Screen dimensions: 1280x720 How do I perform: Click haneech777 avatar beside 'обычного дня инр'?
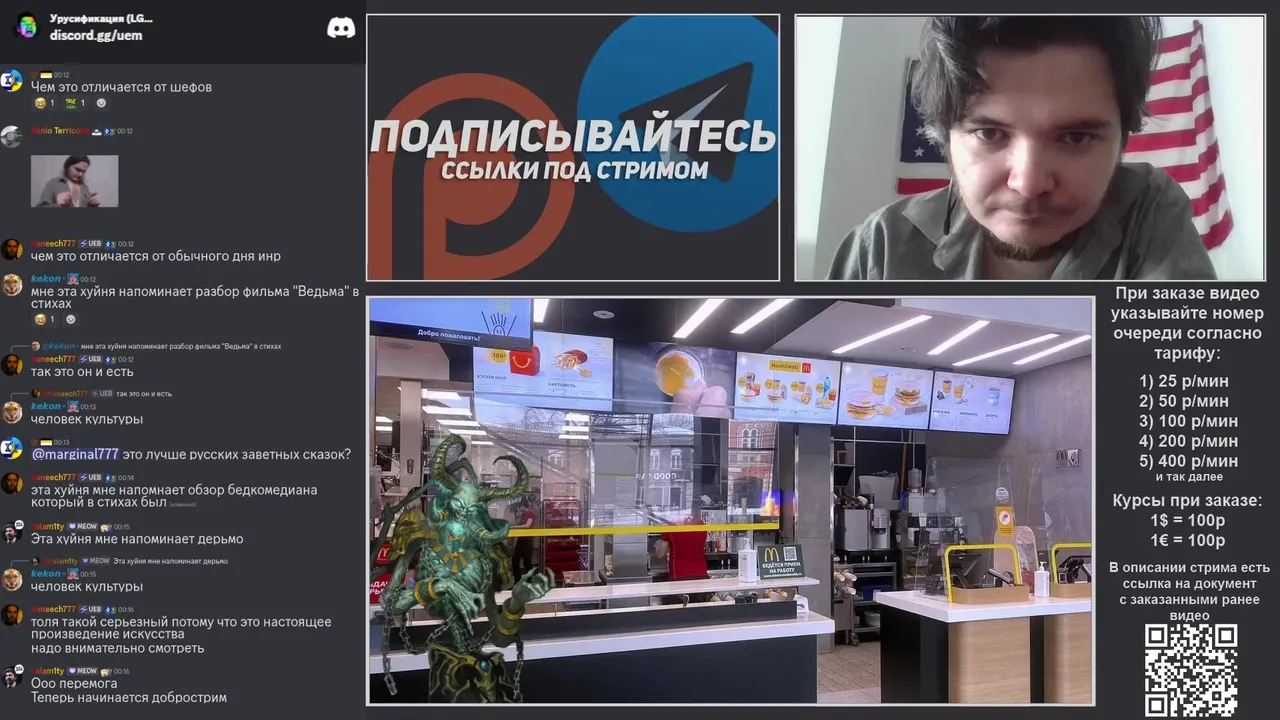coord(12,249)
